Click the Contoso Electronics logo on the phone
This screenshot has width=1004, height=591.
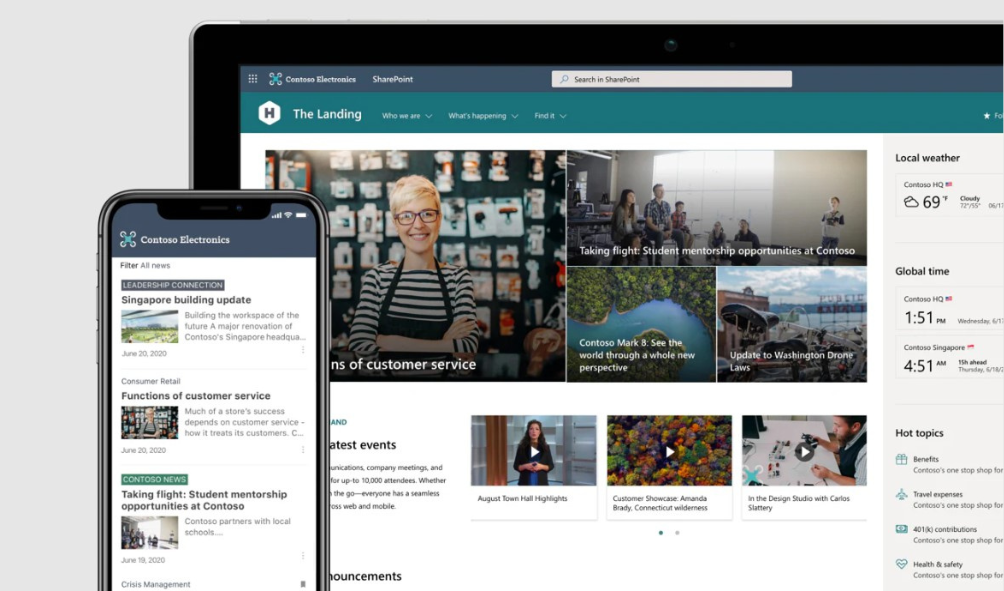point(128,239)
